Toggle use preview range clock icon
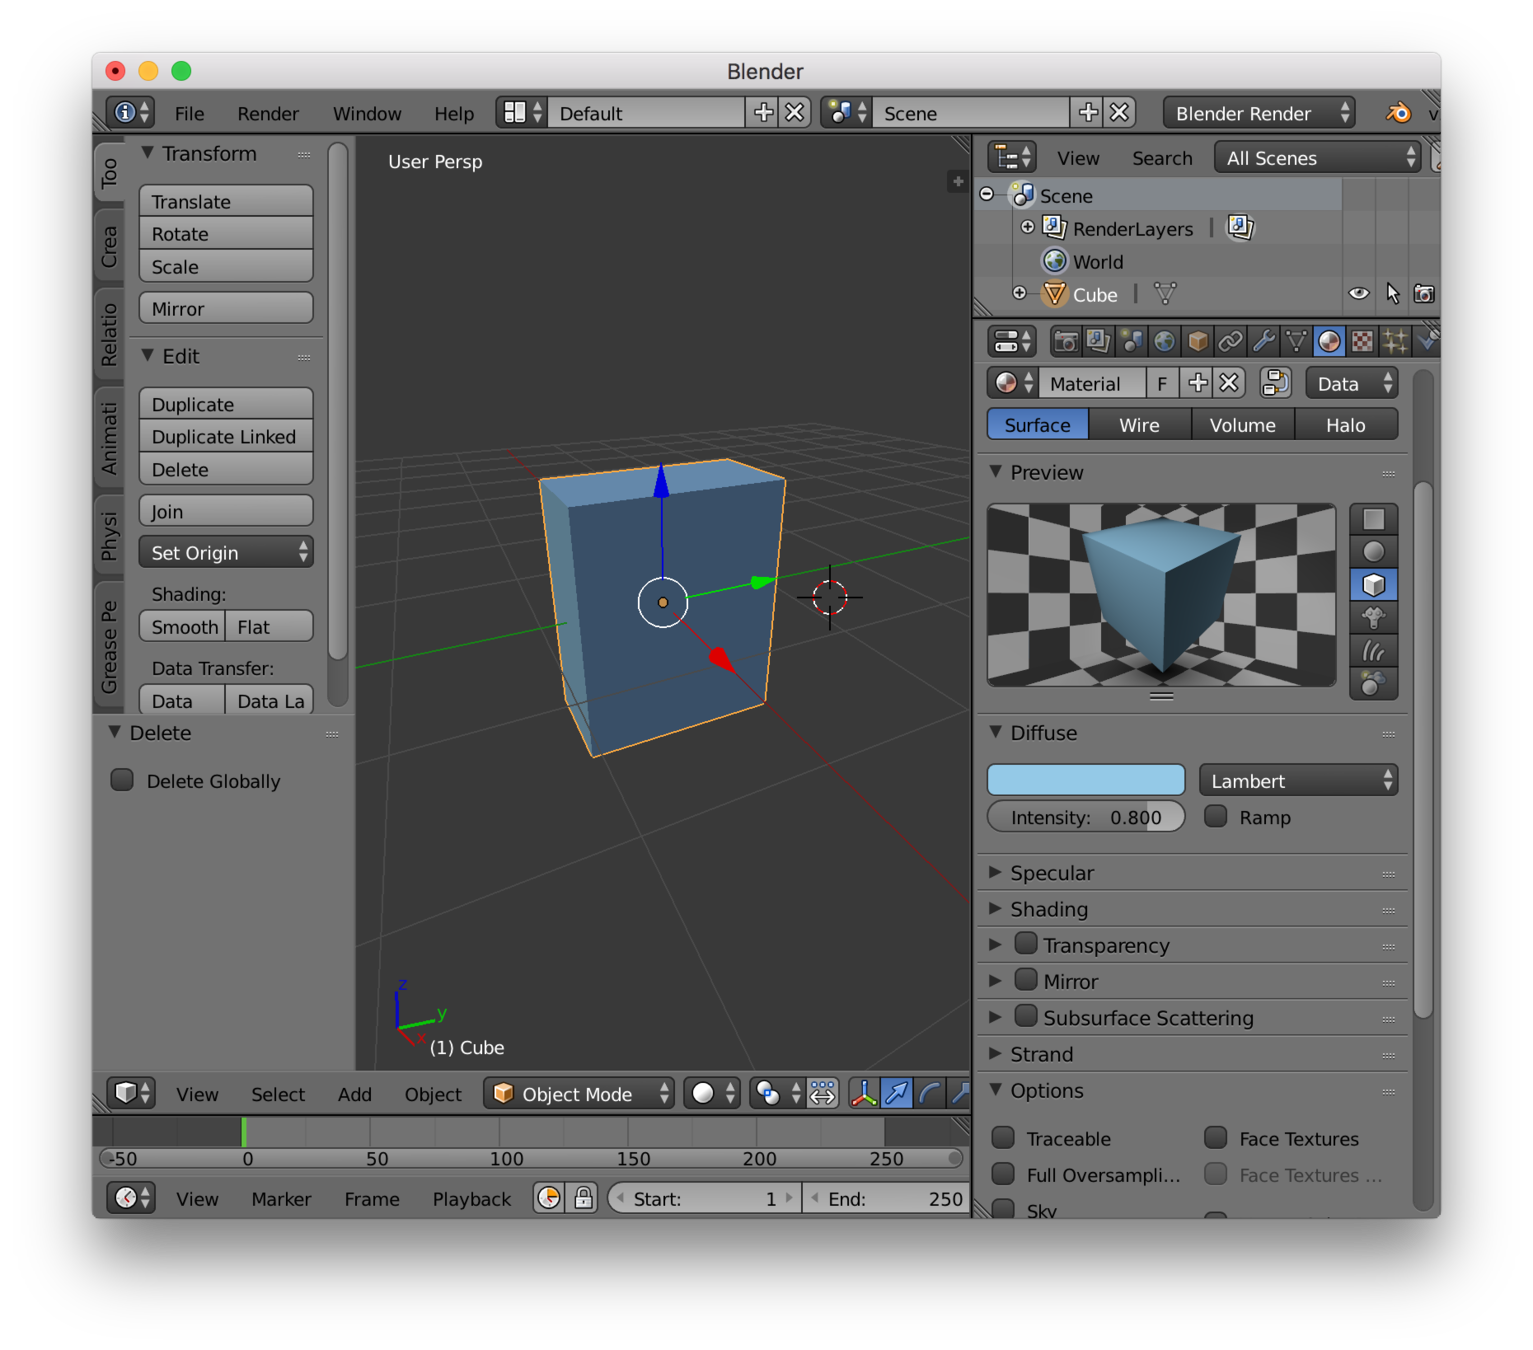The image size is (1533, 1350). coord(549,1198)
